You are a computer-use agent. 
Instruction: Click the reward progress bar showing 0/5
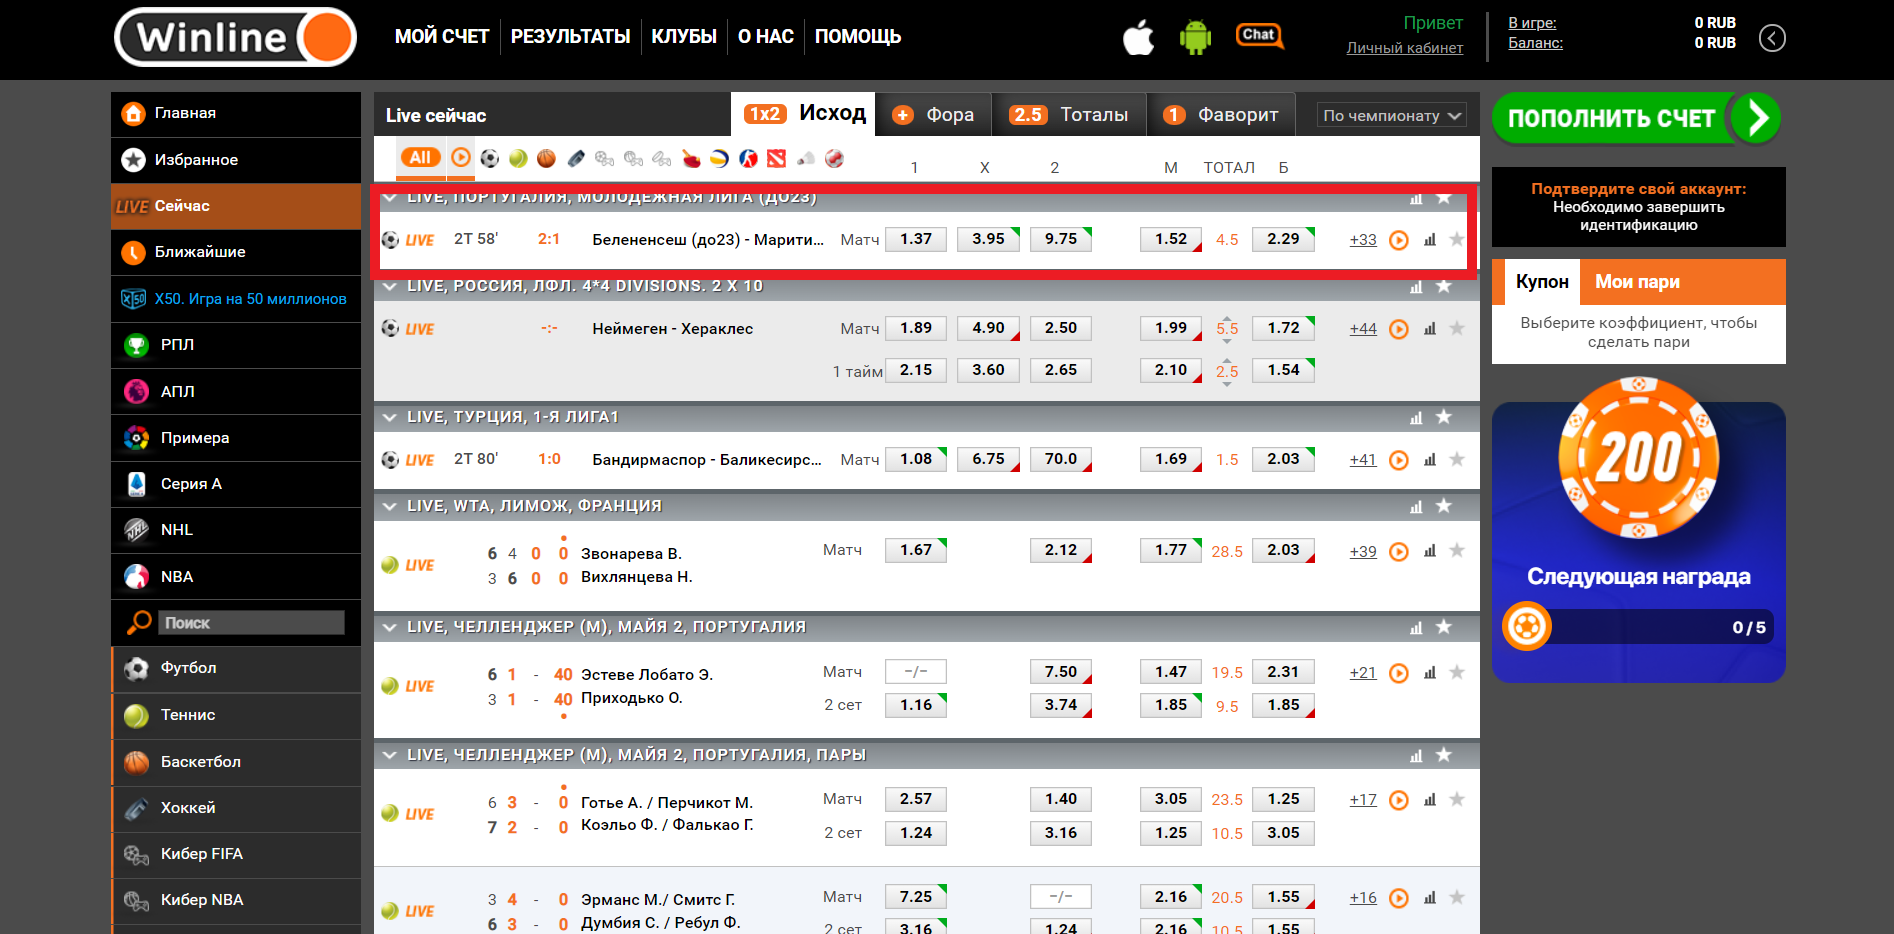pyautogui.click(x=1638, y=627)
